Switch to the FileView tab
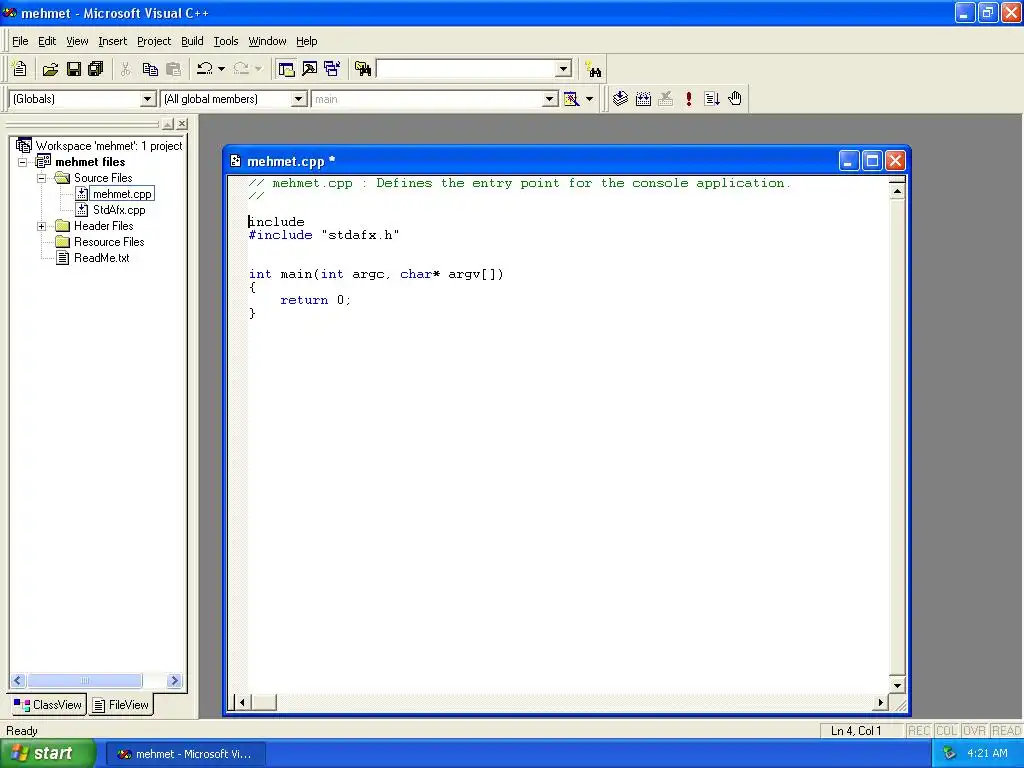 click(x=121, y=705)
